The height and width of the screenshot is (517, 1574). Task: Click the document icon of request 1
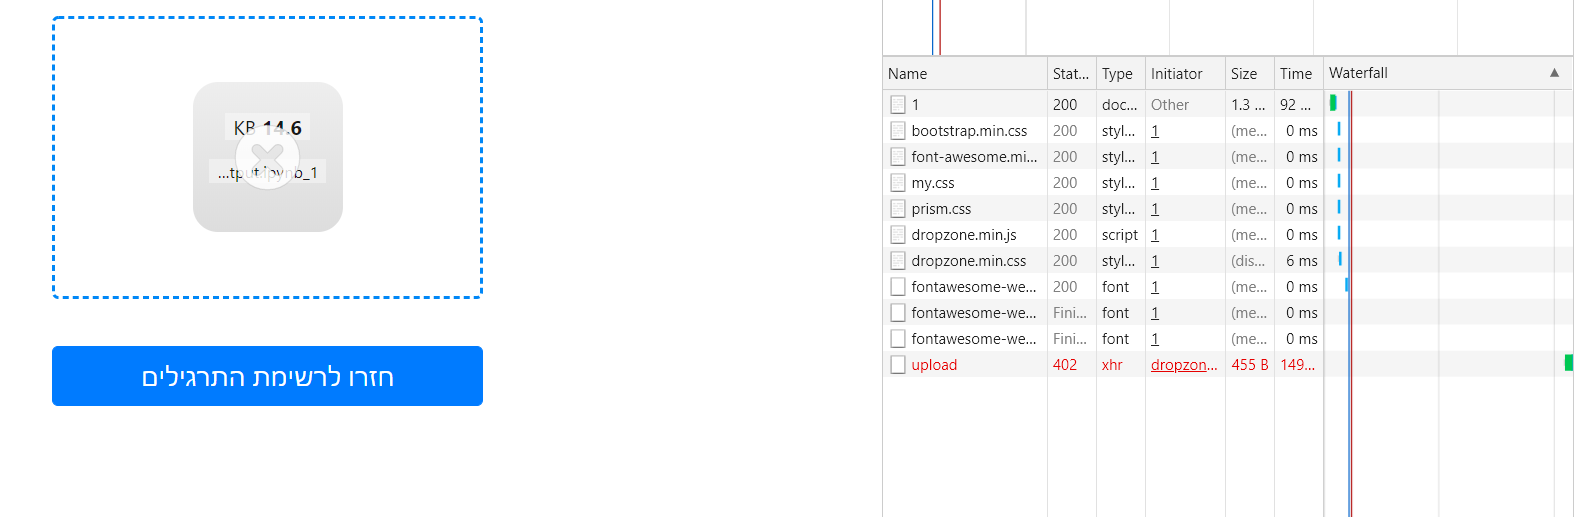(898, 105)
